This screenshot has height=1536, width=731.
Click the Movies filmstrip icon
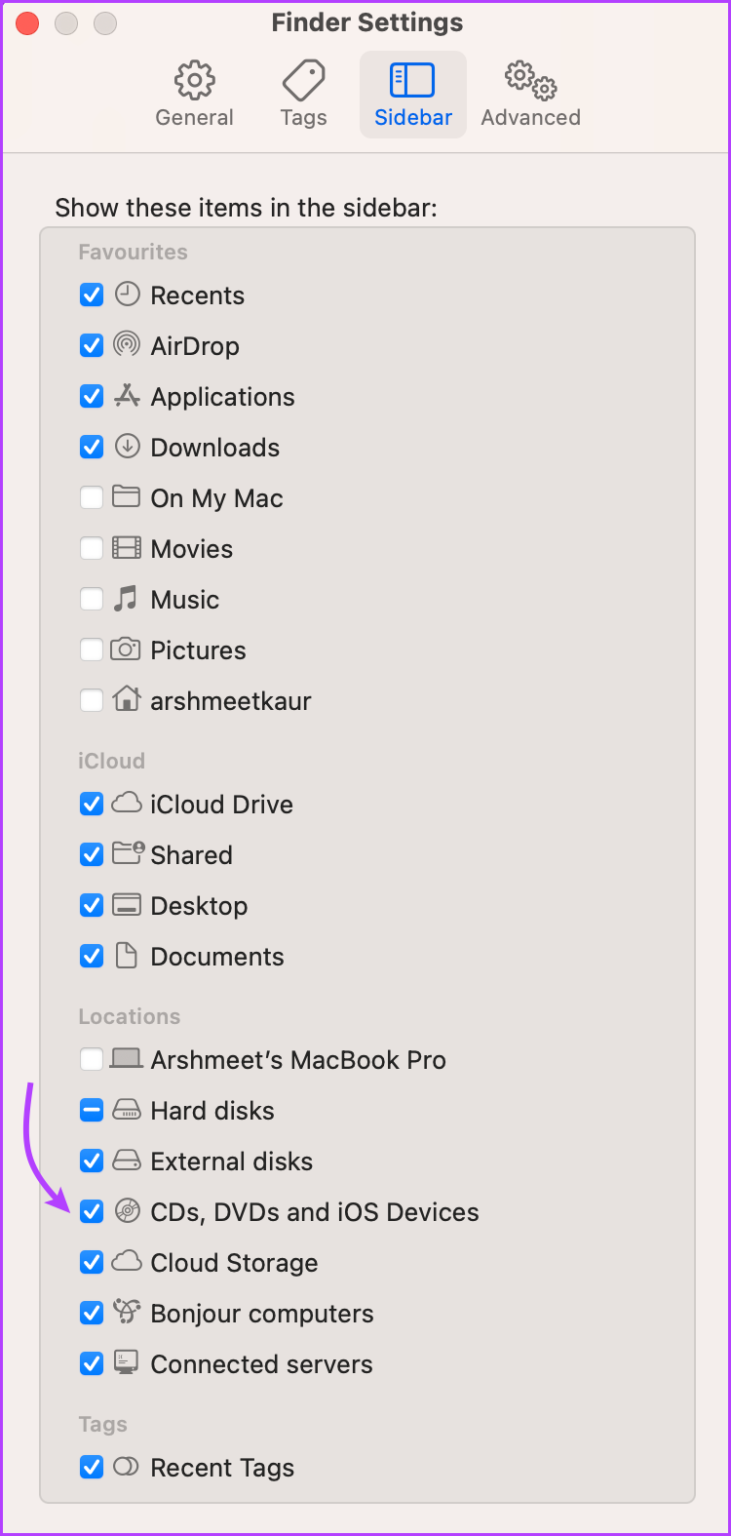[127, 548]
